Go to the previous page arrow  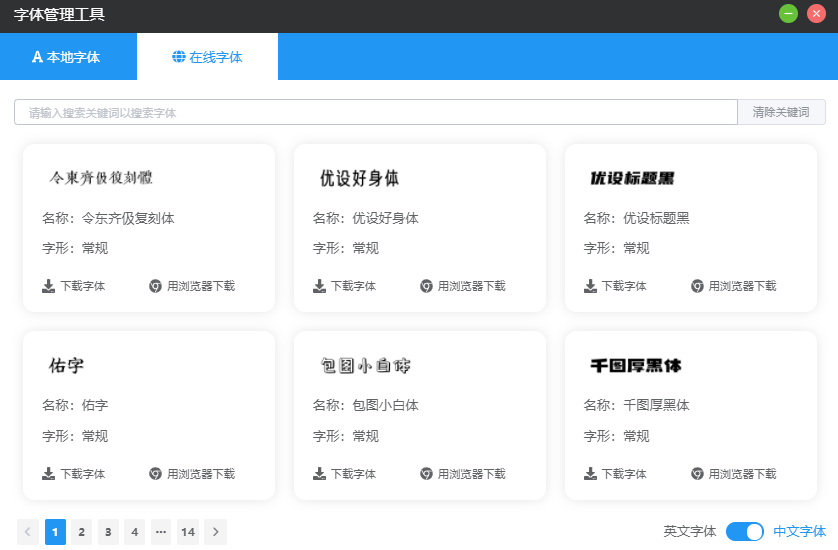tap(28, 532)
